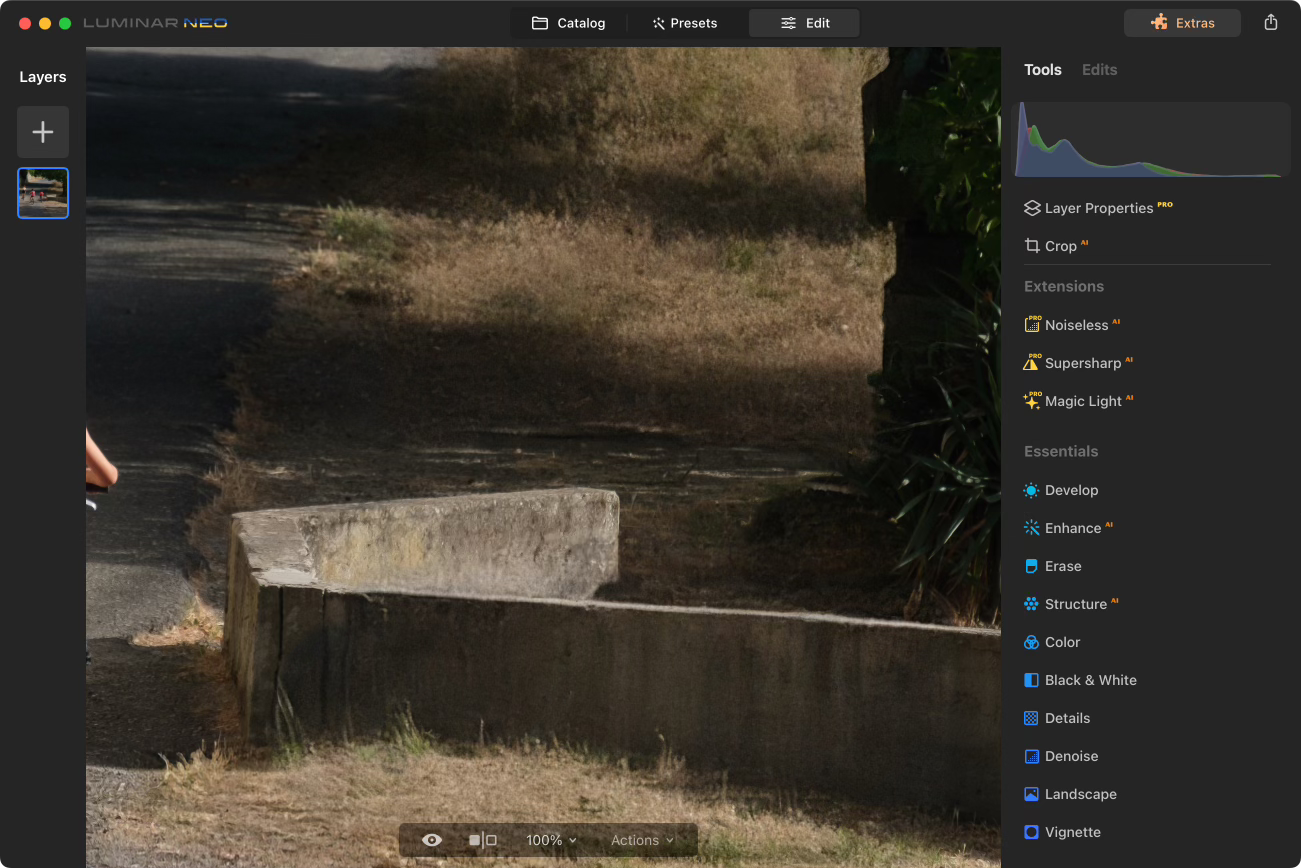Screen dimensions: 1301x868
Task: Click the Structure AI icon
Action: pyautogui.click(x=1032, y=604)
